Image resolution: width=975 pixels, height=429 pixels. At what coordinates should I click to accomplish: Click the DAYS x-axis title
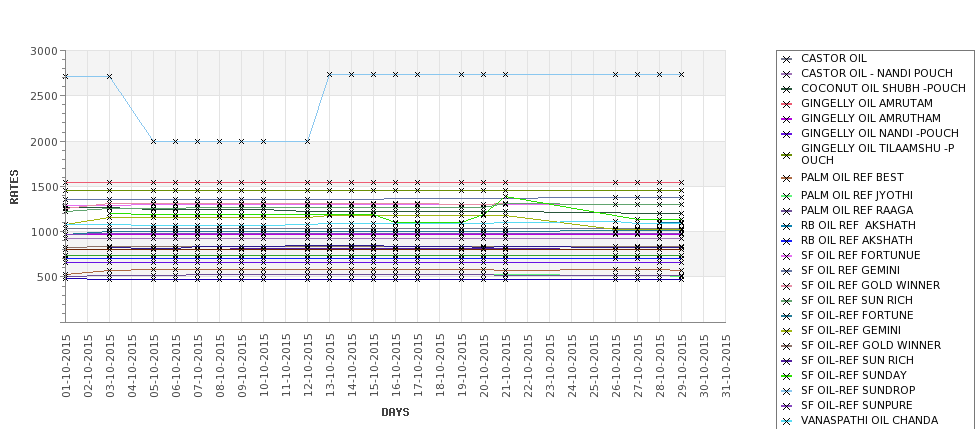tap(395, 412)
